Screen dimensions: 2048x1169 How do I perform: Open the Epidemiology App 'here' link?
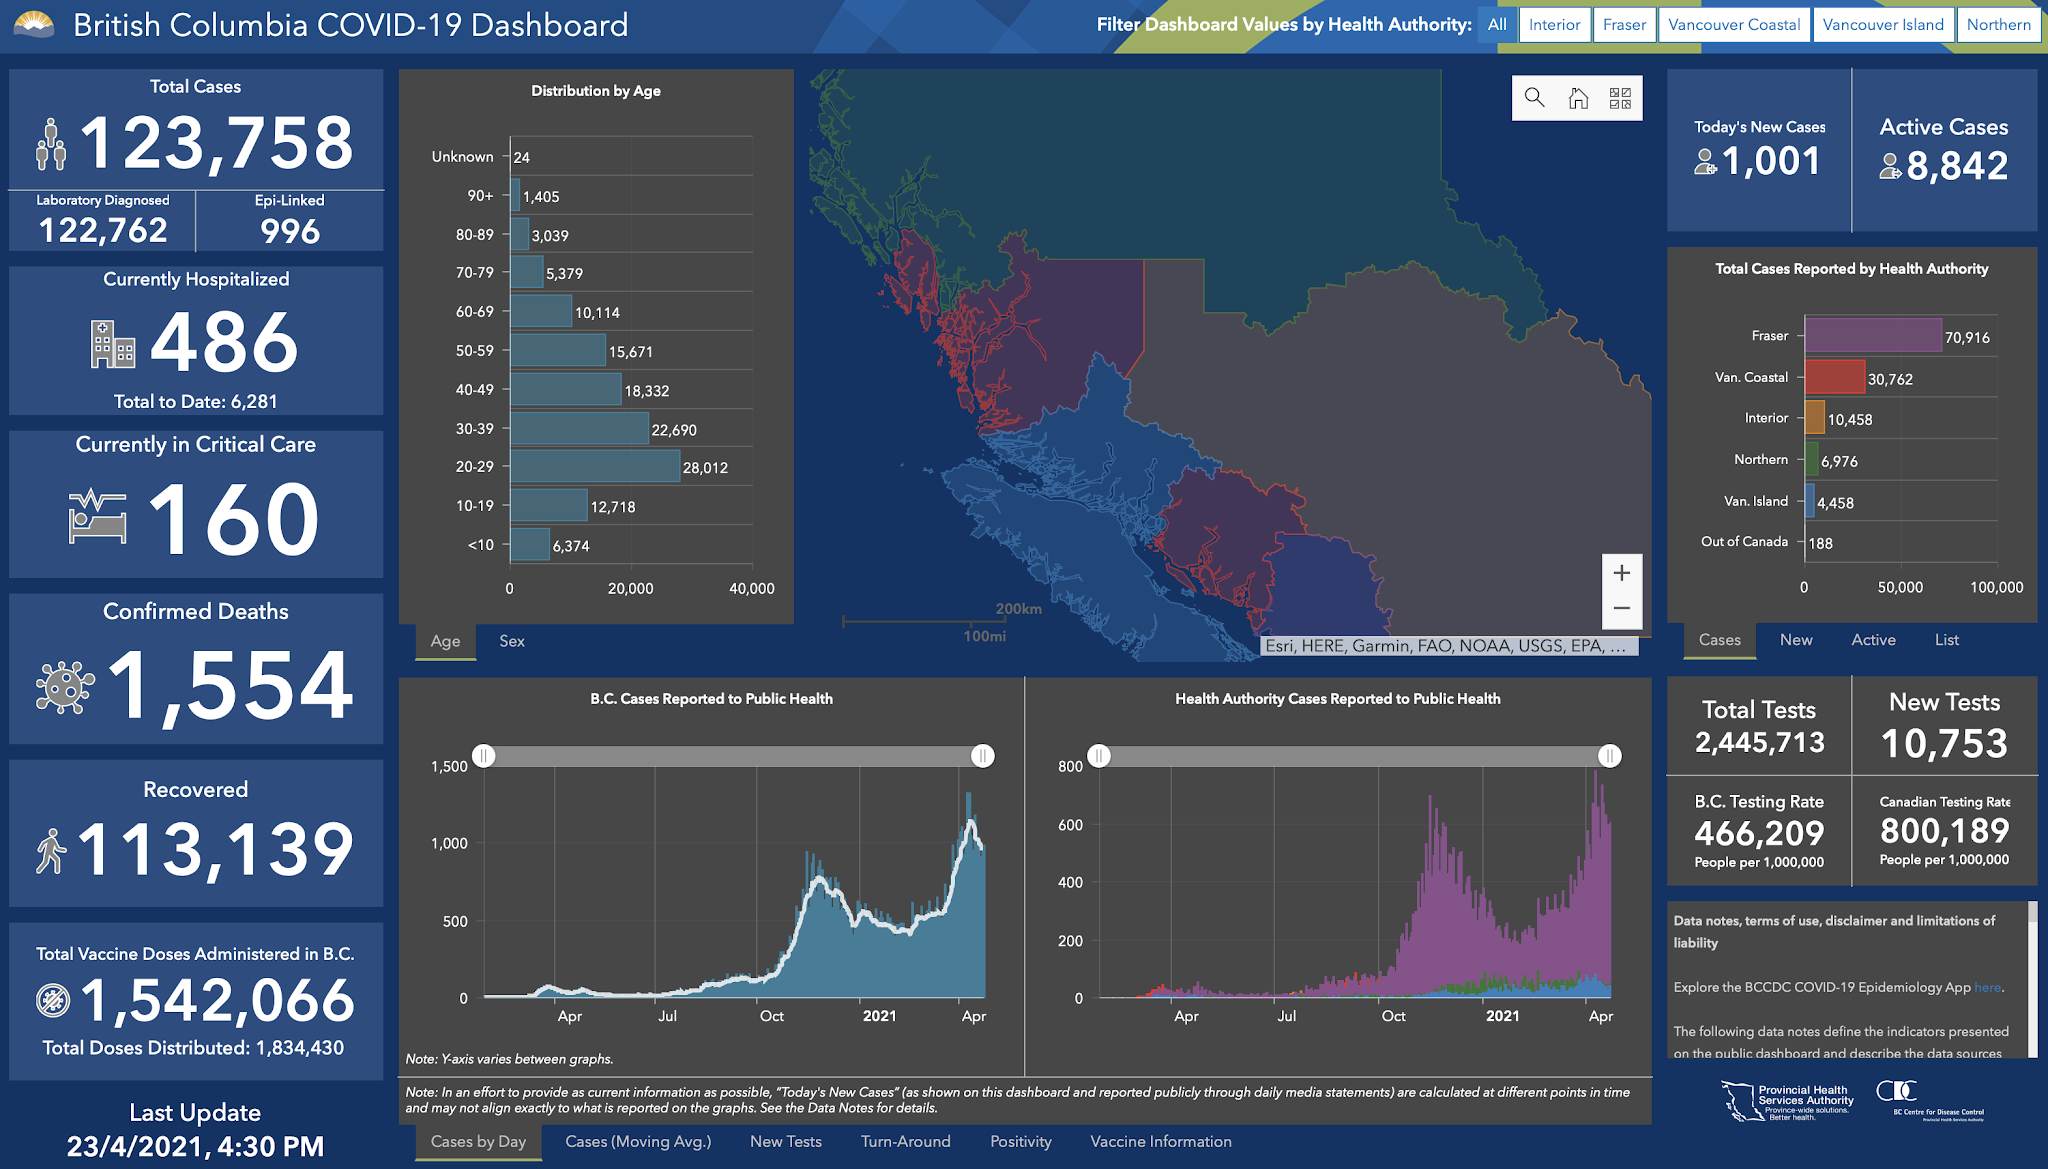(x=1987, y=987)
